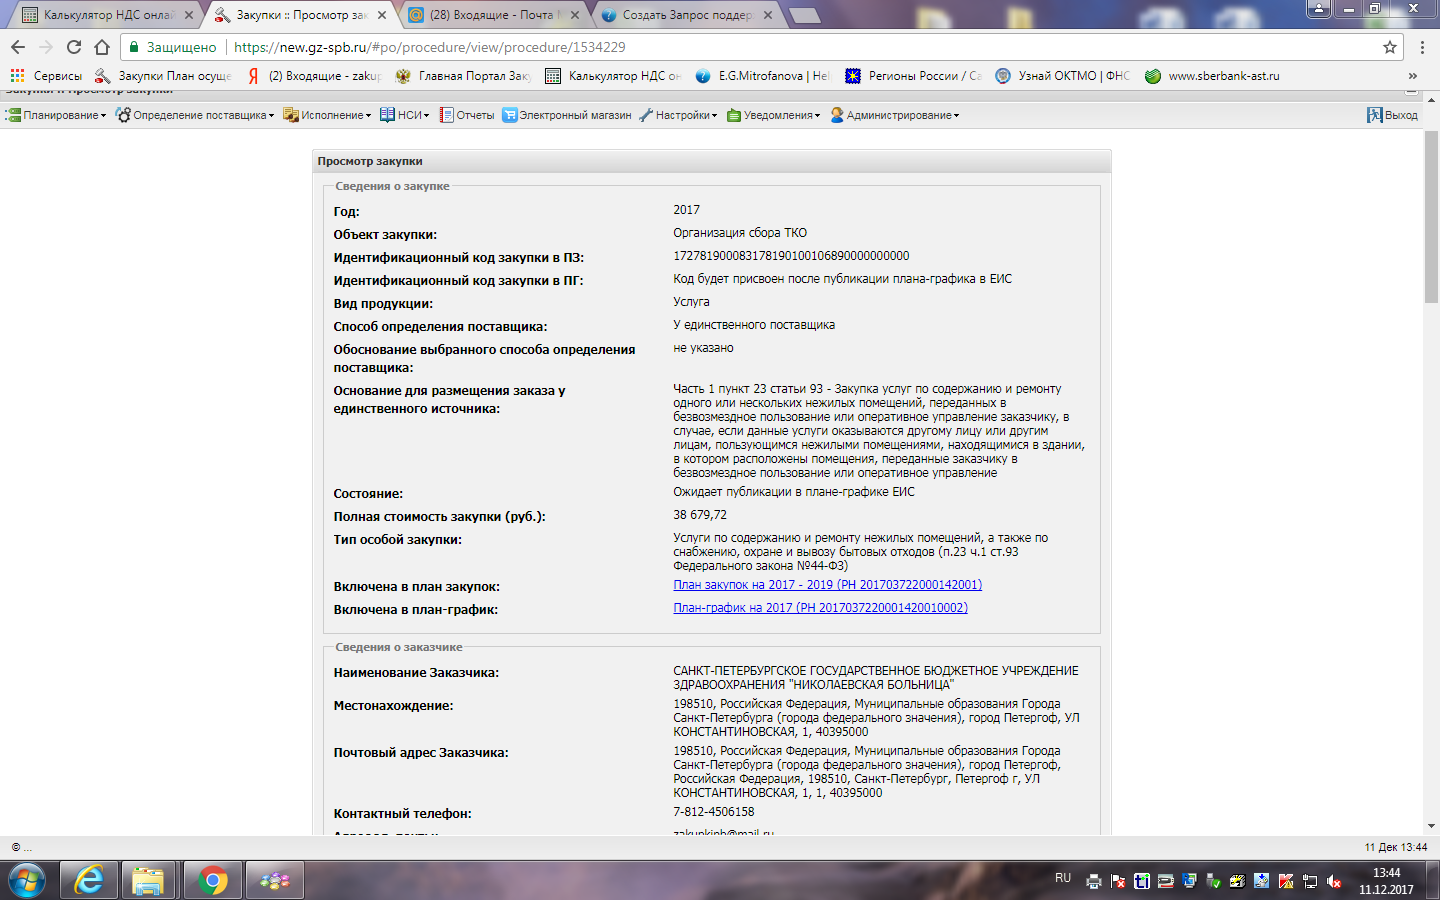
Task: Click the browser Back arrow
Action: point(18,47)
